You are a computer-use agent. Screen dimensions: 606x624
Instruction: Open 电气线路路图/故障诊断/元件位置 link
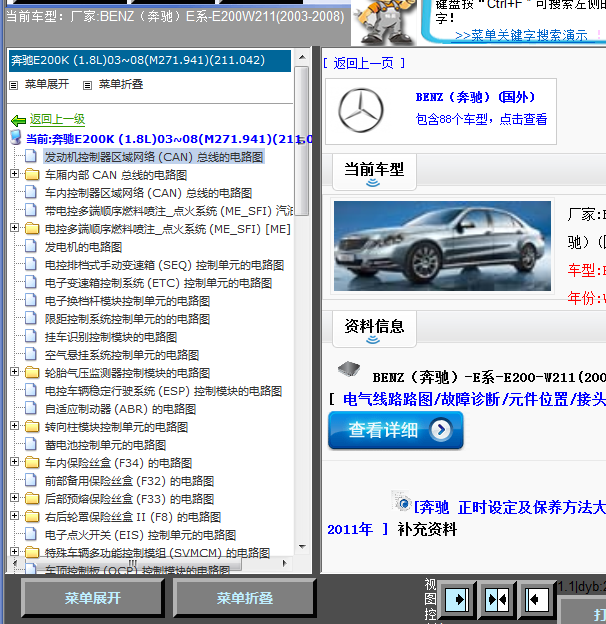pyautogui.click(x=474, y=399)
